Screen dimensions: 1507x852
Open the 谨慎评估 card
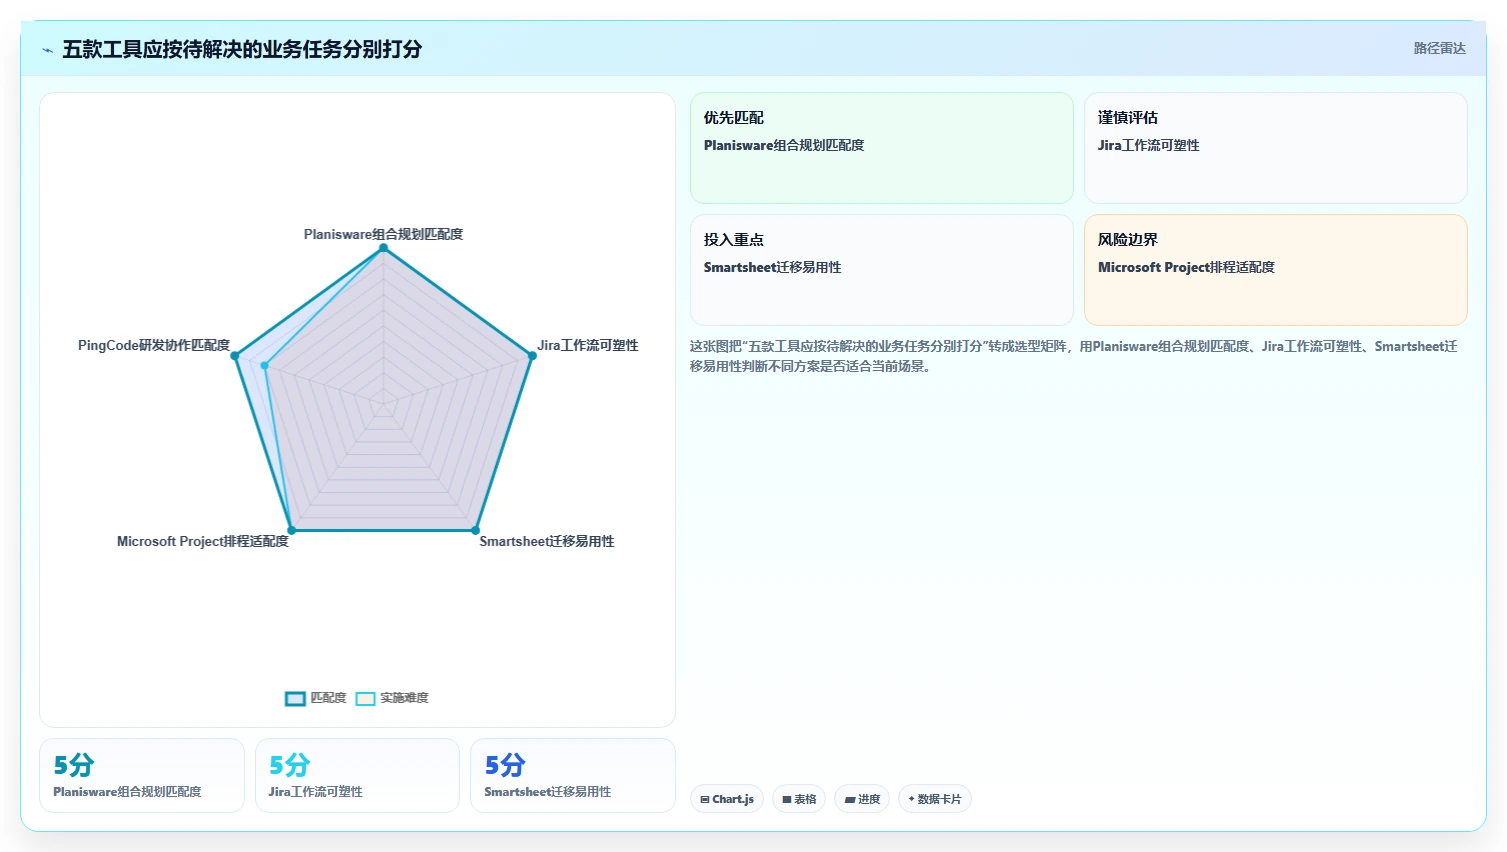pyautogui.click(x=1275, y=148)
